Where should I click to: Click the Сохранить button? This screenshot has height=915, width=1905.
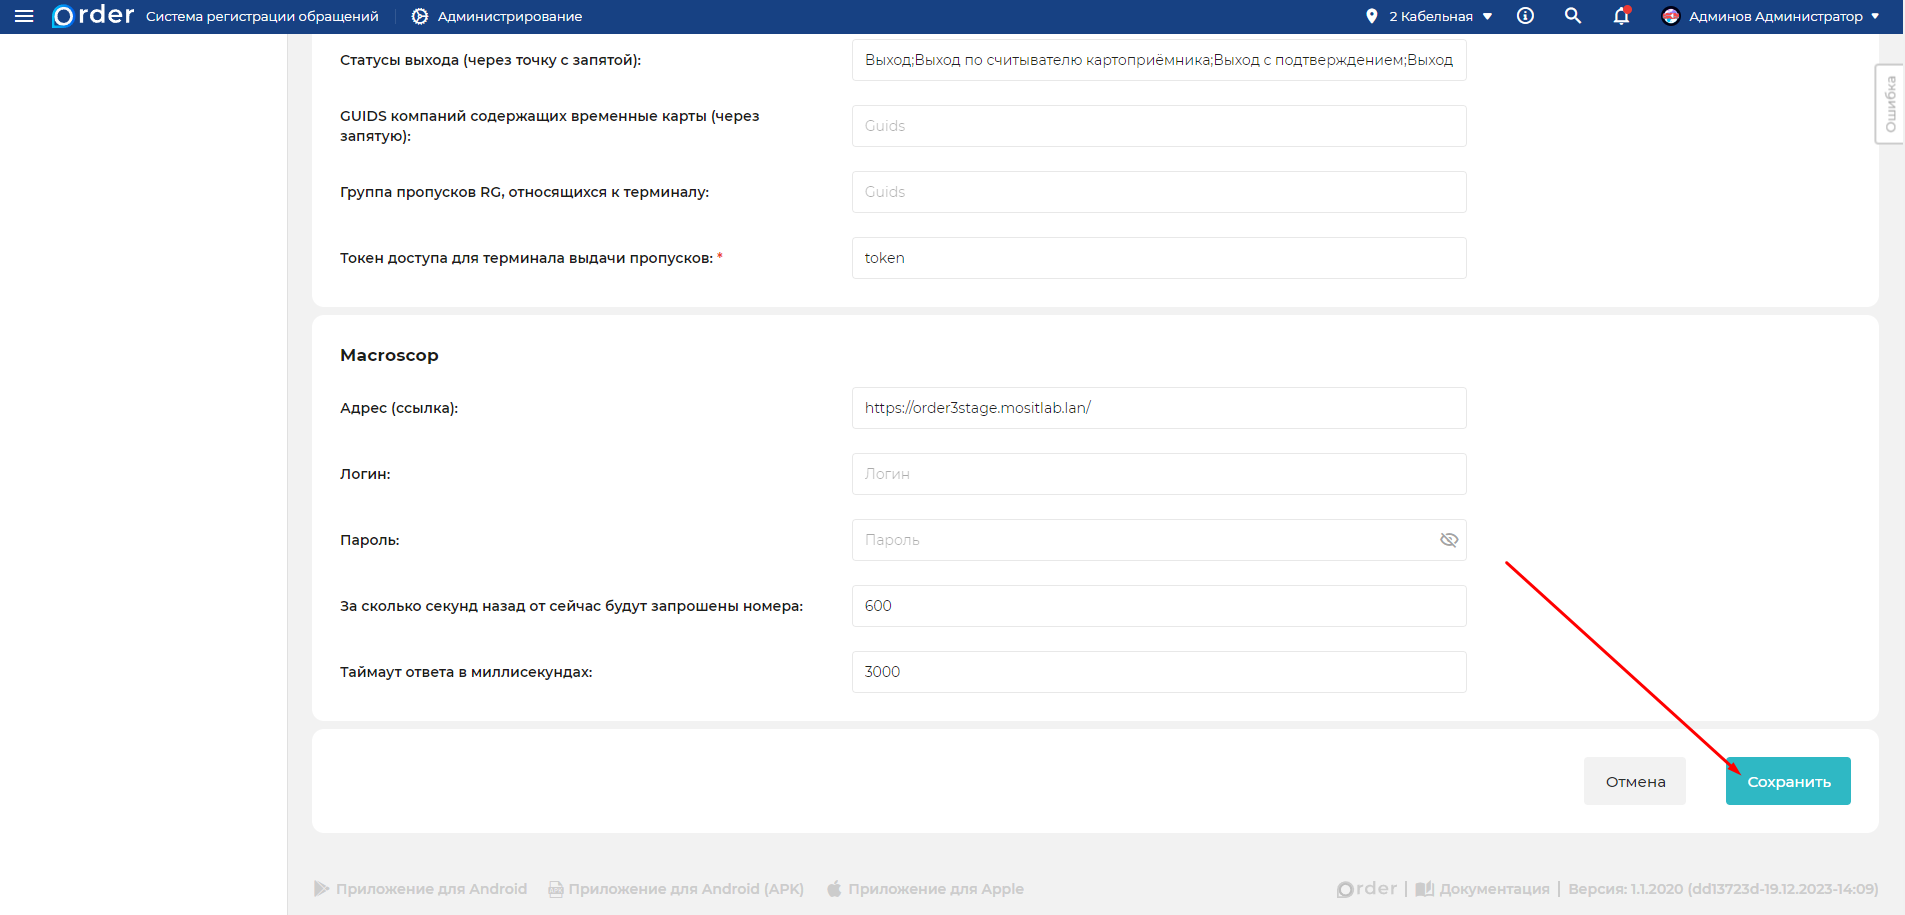1788,781
